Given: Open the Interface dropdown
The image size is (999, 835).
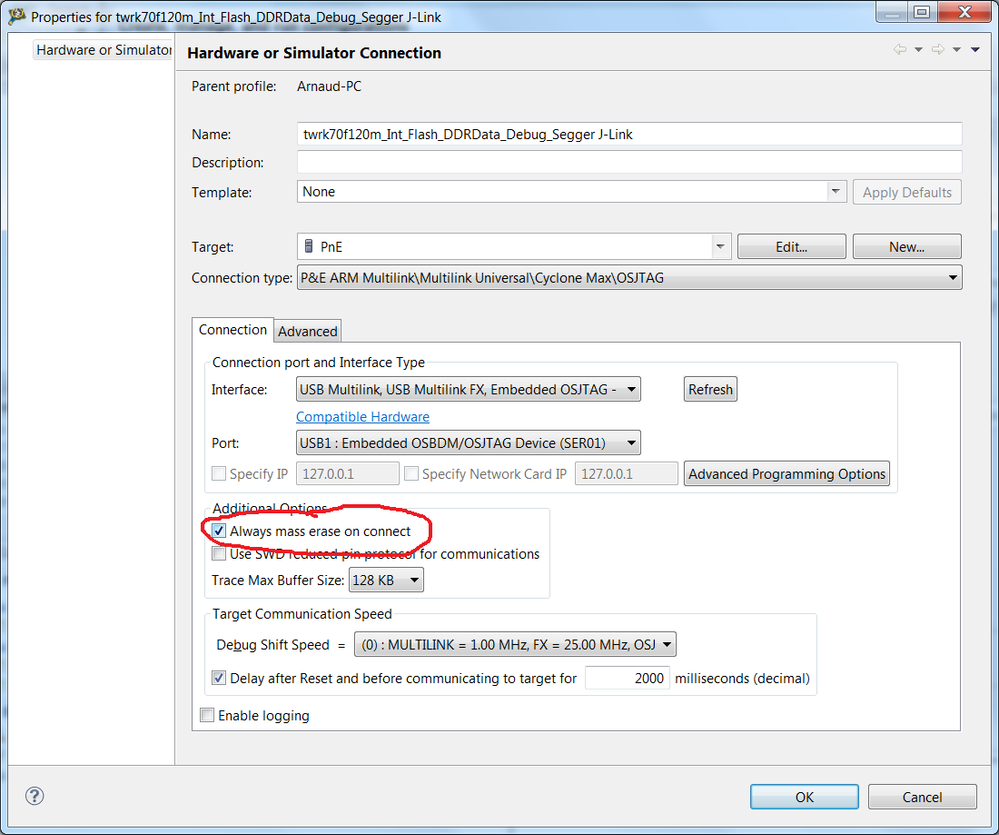Looking at the screenshot, I should pyautogui.click(x=468, y=389).
